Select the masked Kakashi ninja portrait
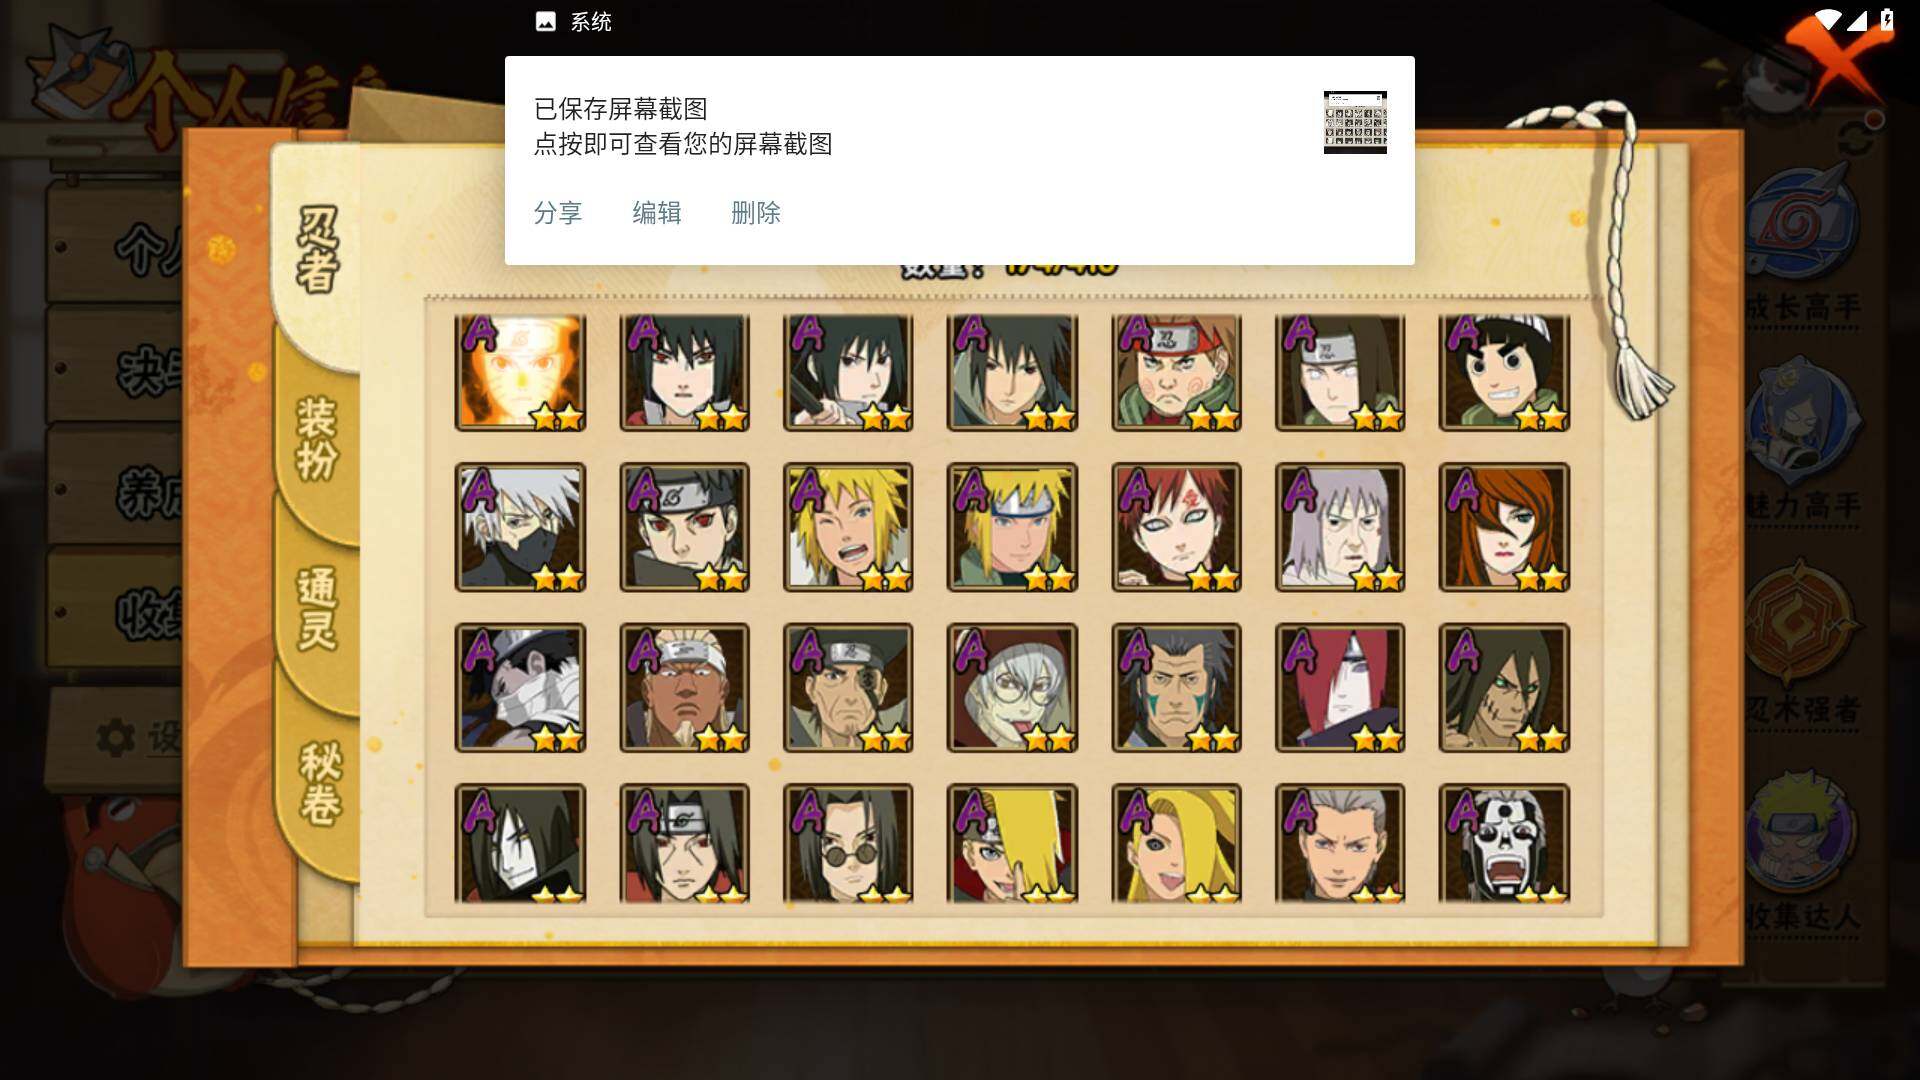The width and height of the screenshot is (1920, 1080). pos(520,527)
